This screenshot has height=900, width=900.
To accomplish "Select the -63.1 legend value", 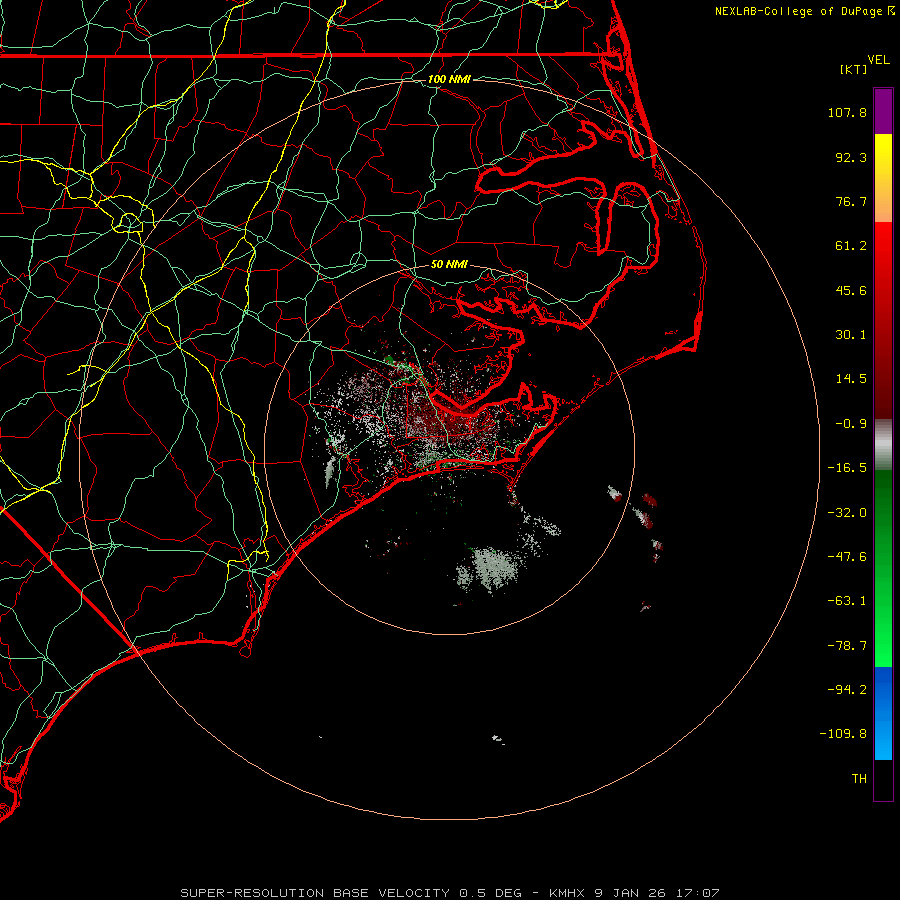I will tap(847, 601).
